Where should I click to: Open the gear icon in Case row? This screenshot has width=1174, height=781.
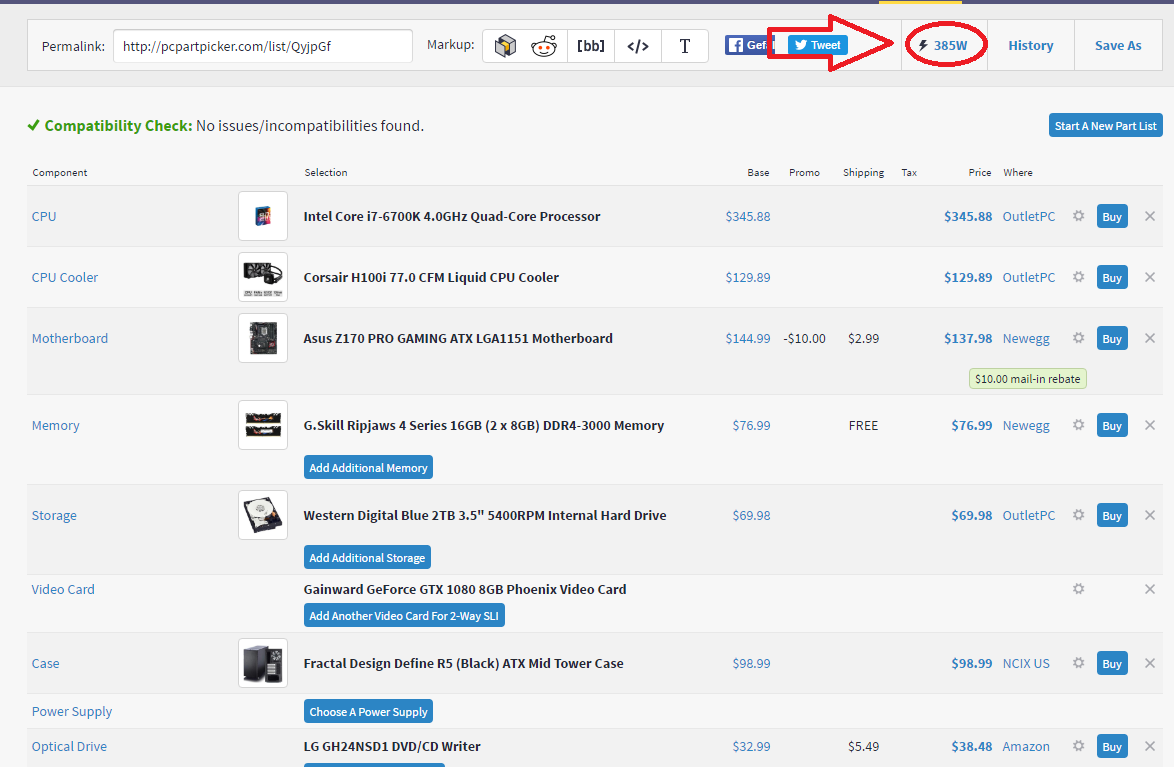click(1078, 663)
